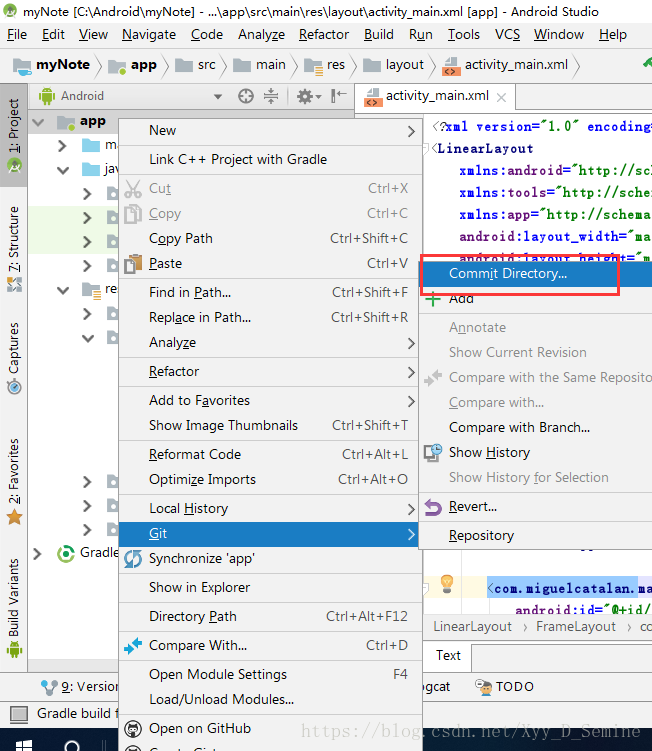
Task: Click the Show History clock icon
Action: click(433, 453)
